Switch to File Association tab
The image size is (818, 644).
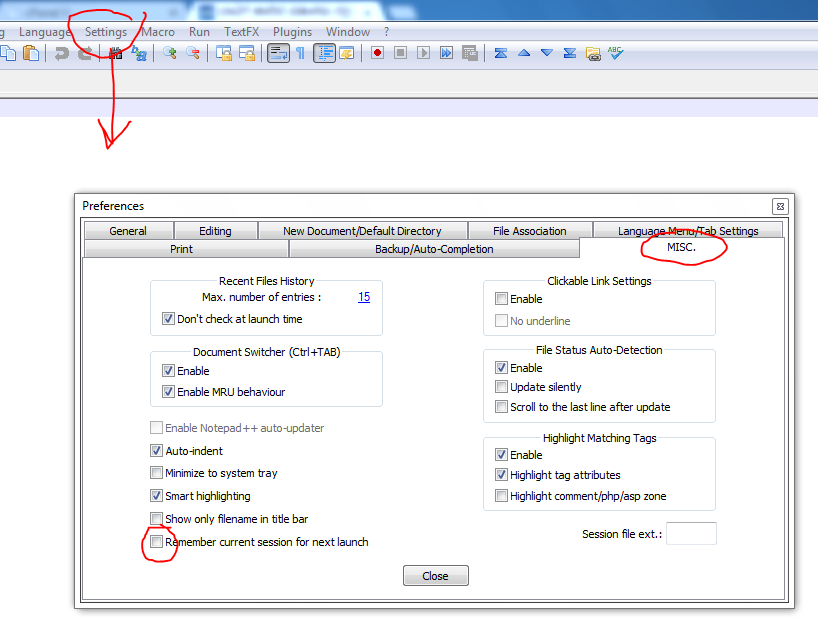(x=530, y=231)
